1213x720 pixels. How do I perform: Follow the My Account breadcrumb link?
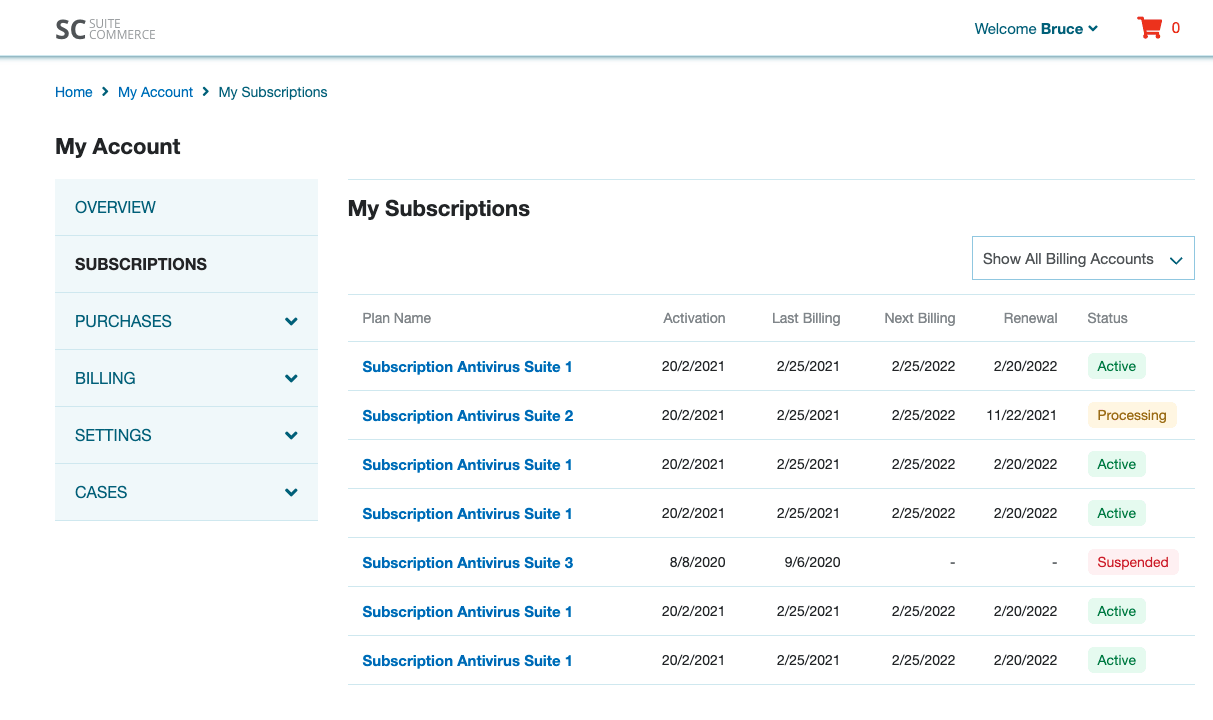[155, 92]
